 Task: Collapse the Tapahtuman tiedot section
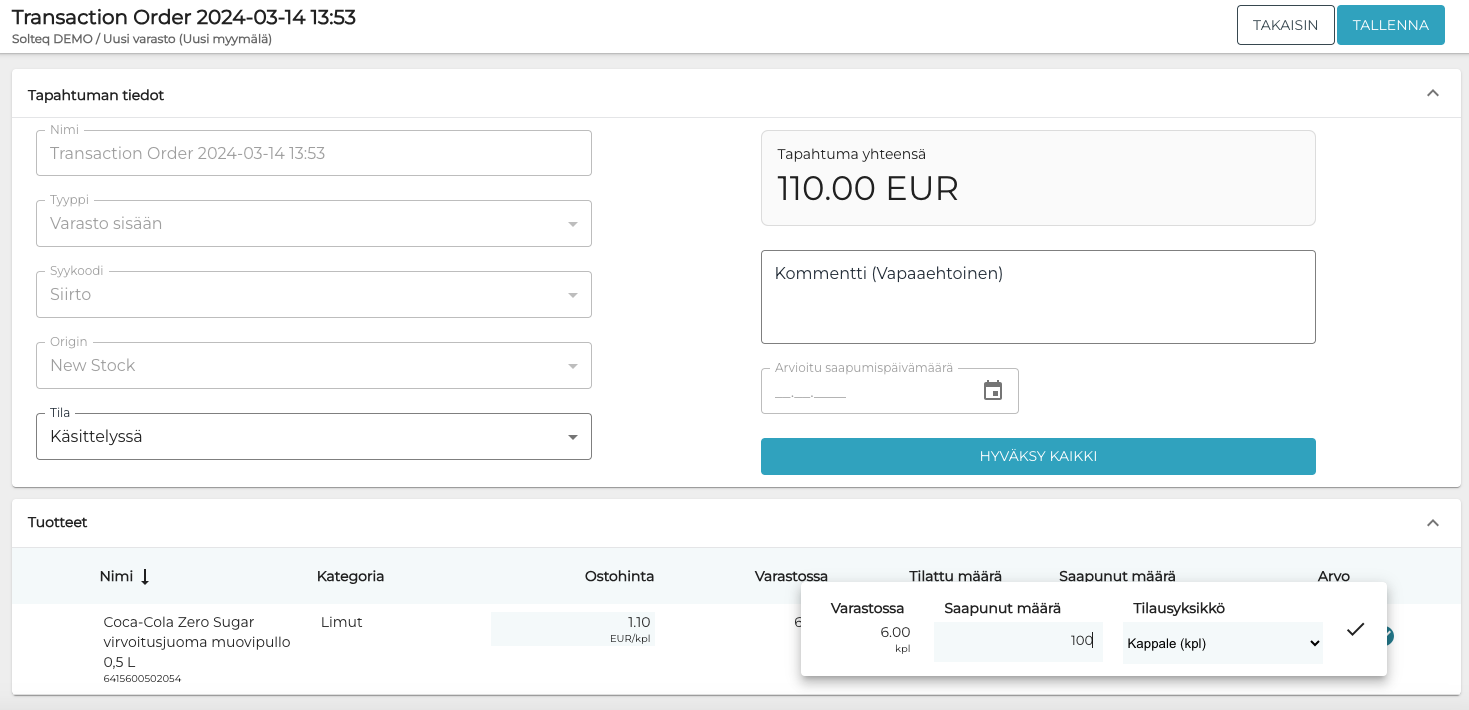point(1432,94)
